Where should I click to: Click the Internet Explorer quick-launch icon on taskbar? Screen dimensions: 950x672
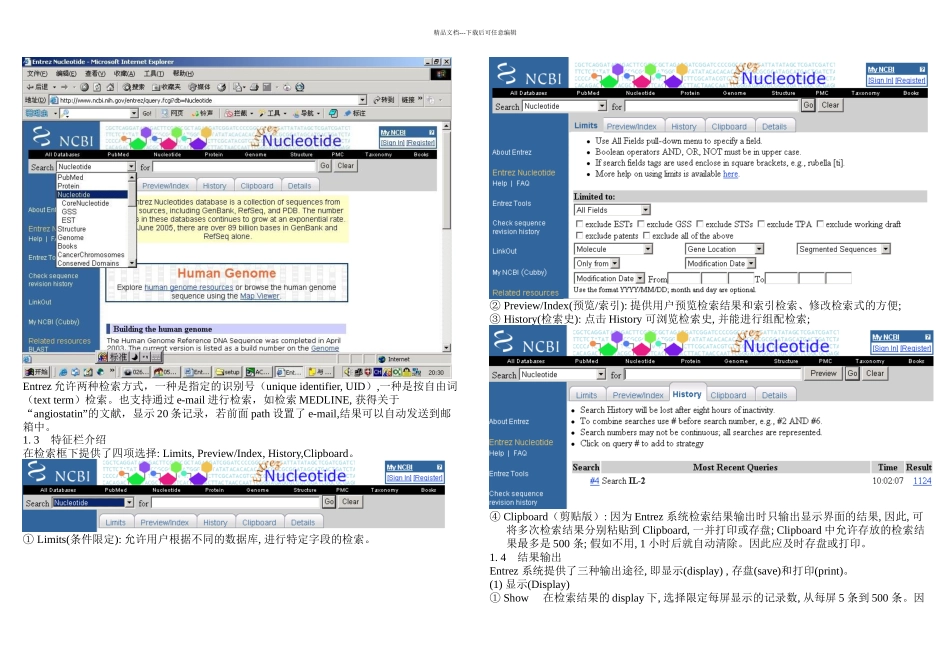pos(63,372)
